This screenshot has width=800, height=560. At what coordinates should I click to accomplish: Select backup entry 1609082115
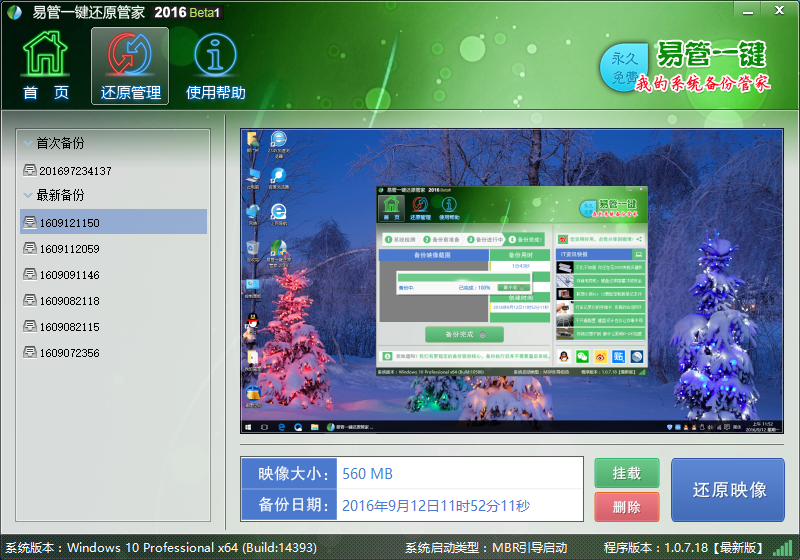click(x=113, y=326)
